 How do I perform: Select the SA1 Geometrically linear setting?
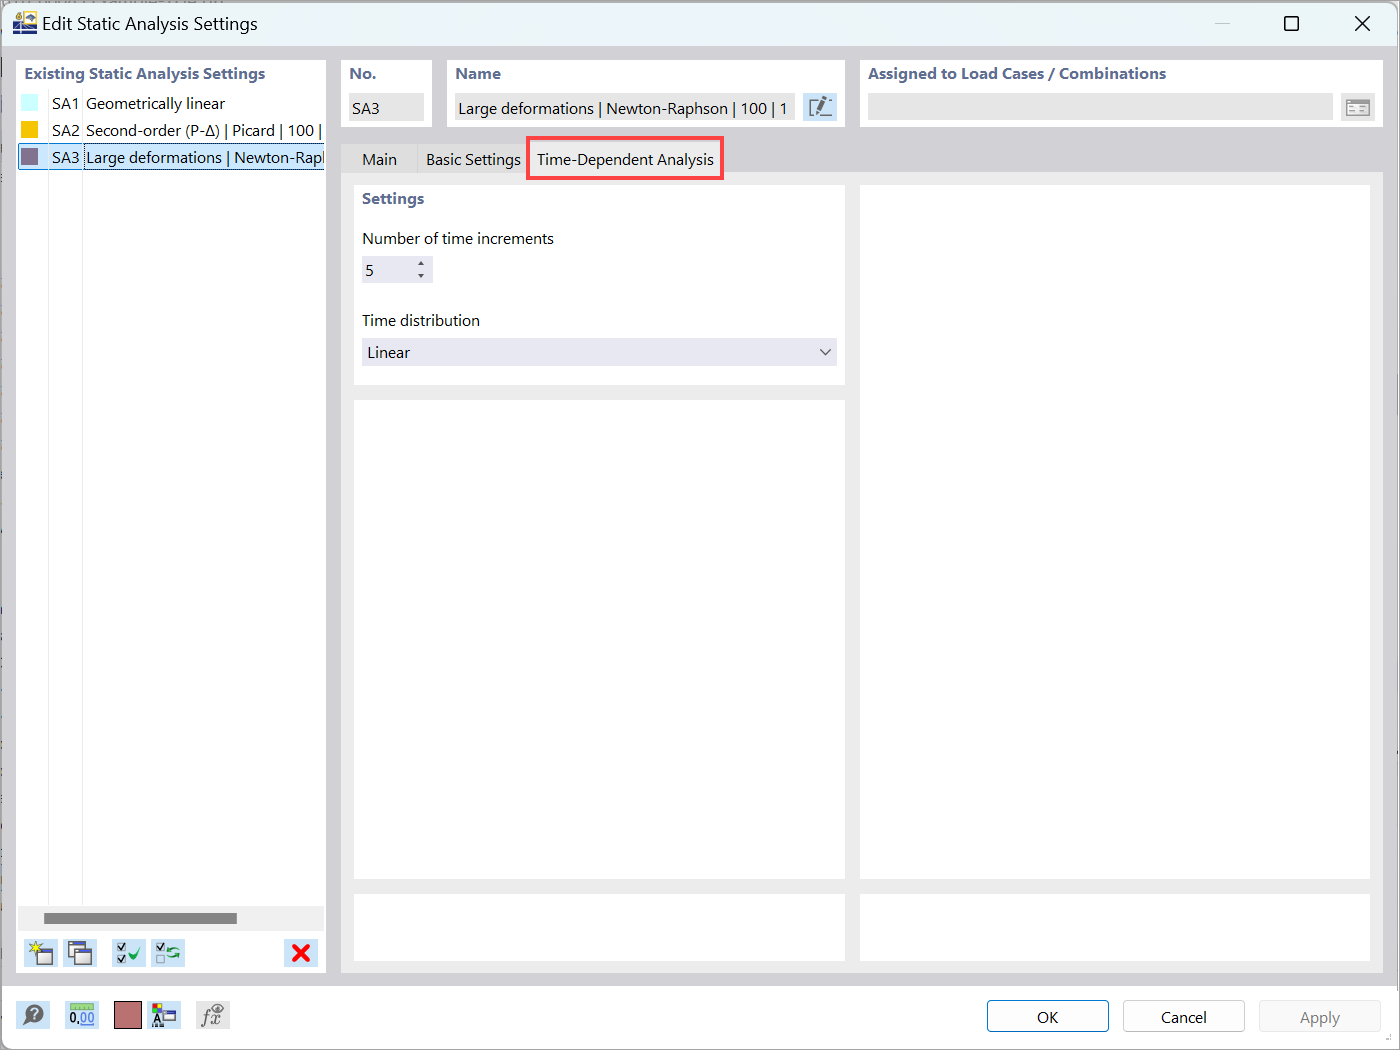(x=155, y=103)
